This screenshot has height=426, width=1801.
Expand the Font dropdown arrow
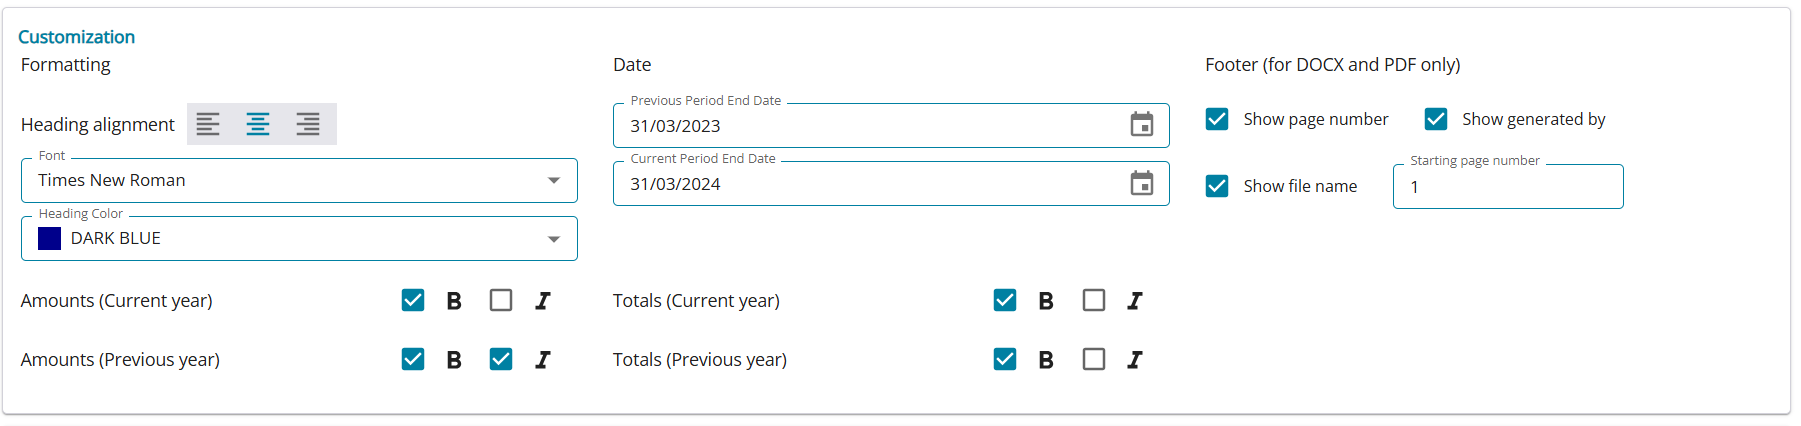[553, 181]
